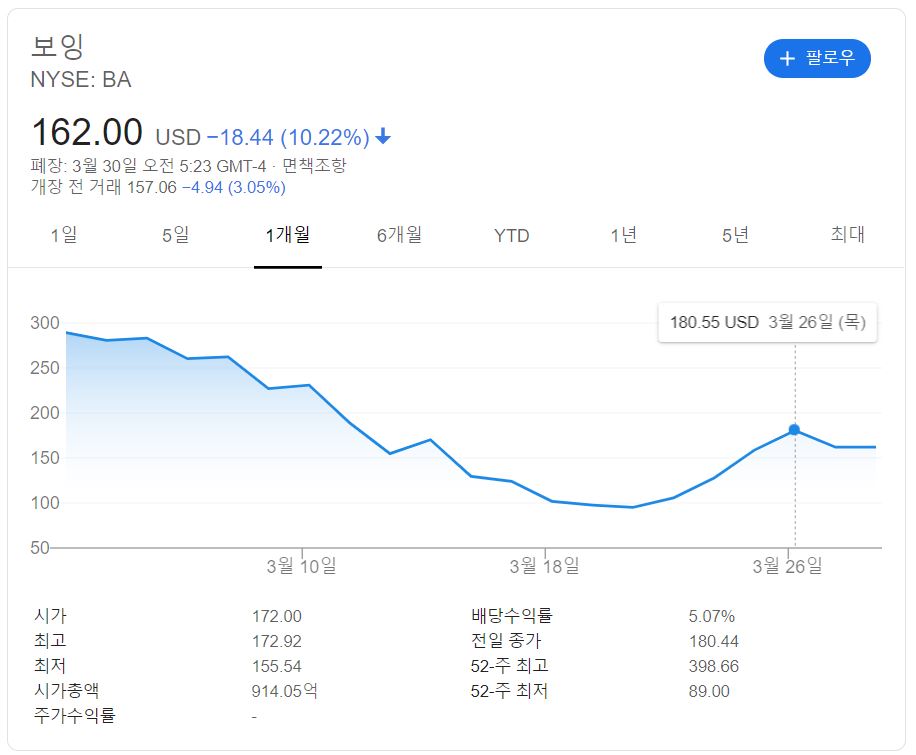Select the 5일 time range tab

click(175, 235)
